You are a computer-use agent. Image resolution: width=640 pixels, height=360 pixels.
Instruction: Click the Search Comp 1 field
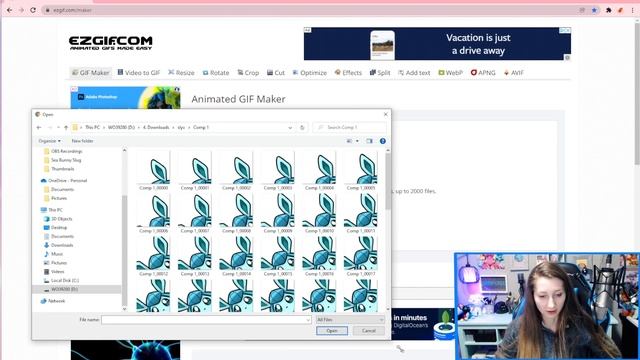point(349,127)
